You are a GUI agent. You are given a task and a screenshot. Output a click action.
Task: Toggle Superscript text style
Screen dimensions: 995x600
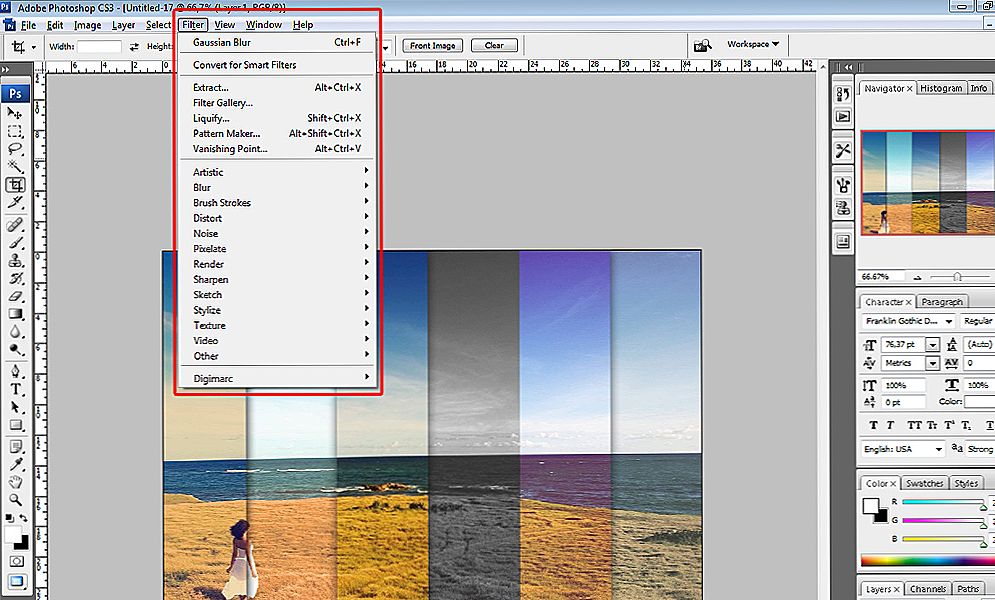tap(949, 425)
